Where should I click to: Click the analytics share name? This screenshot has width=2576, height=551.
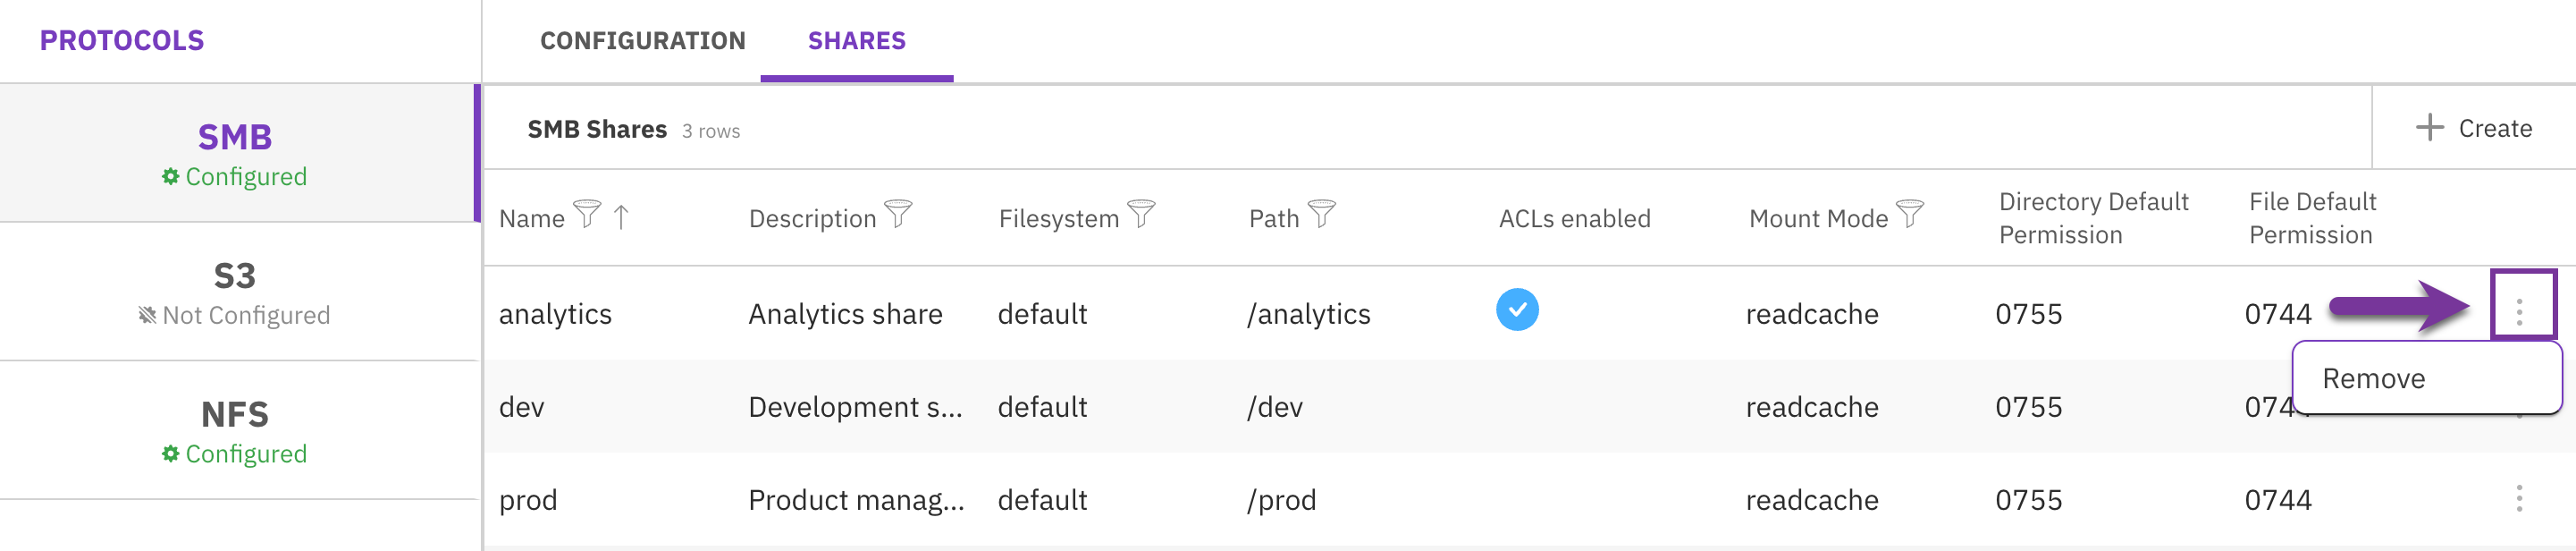coord(555,314)
